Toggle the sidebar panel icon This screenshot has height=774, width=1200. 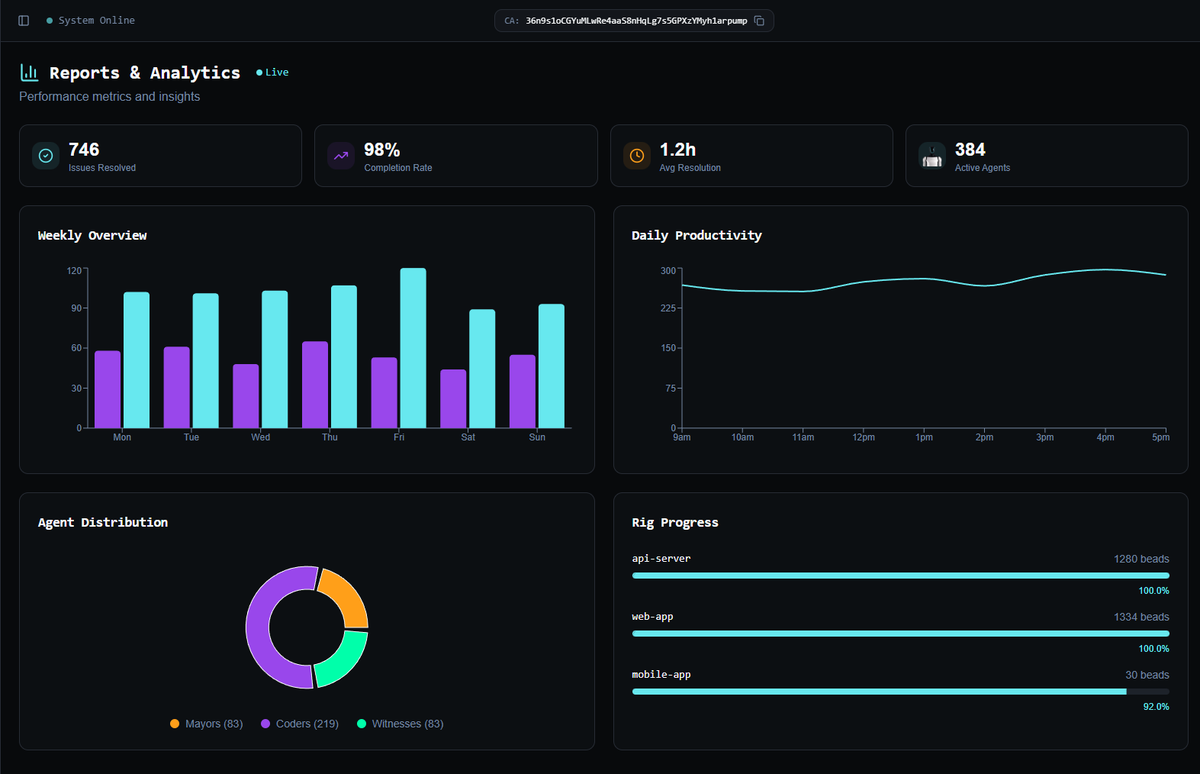(x=24, y=20)
